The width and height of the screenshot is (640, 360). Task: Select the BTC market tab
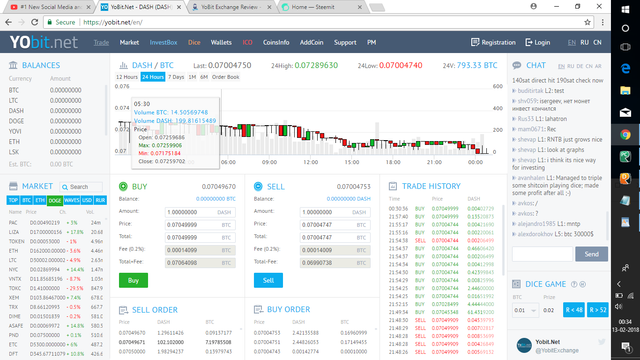coord(27,200)
